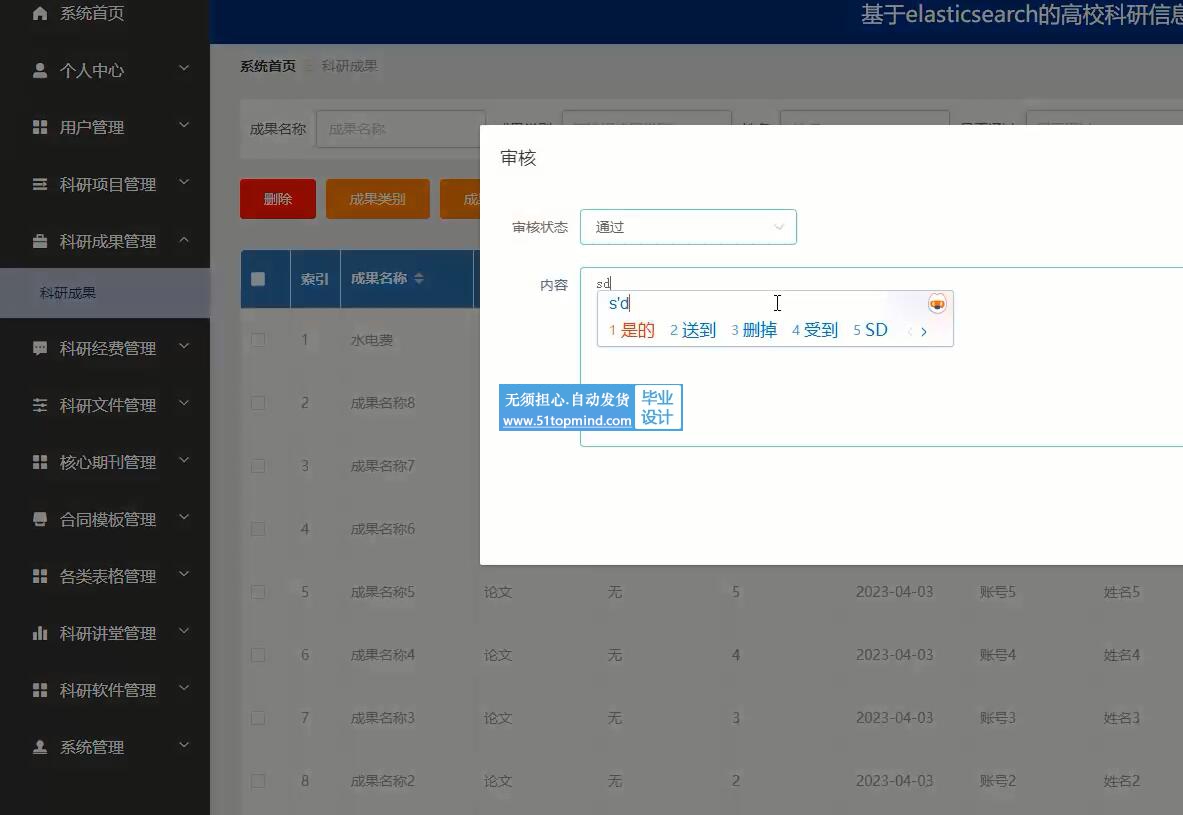Check the checkbox for row 成果名称3

point(258,718)
